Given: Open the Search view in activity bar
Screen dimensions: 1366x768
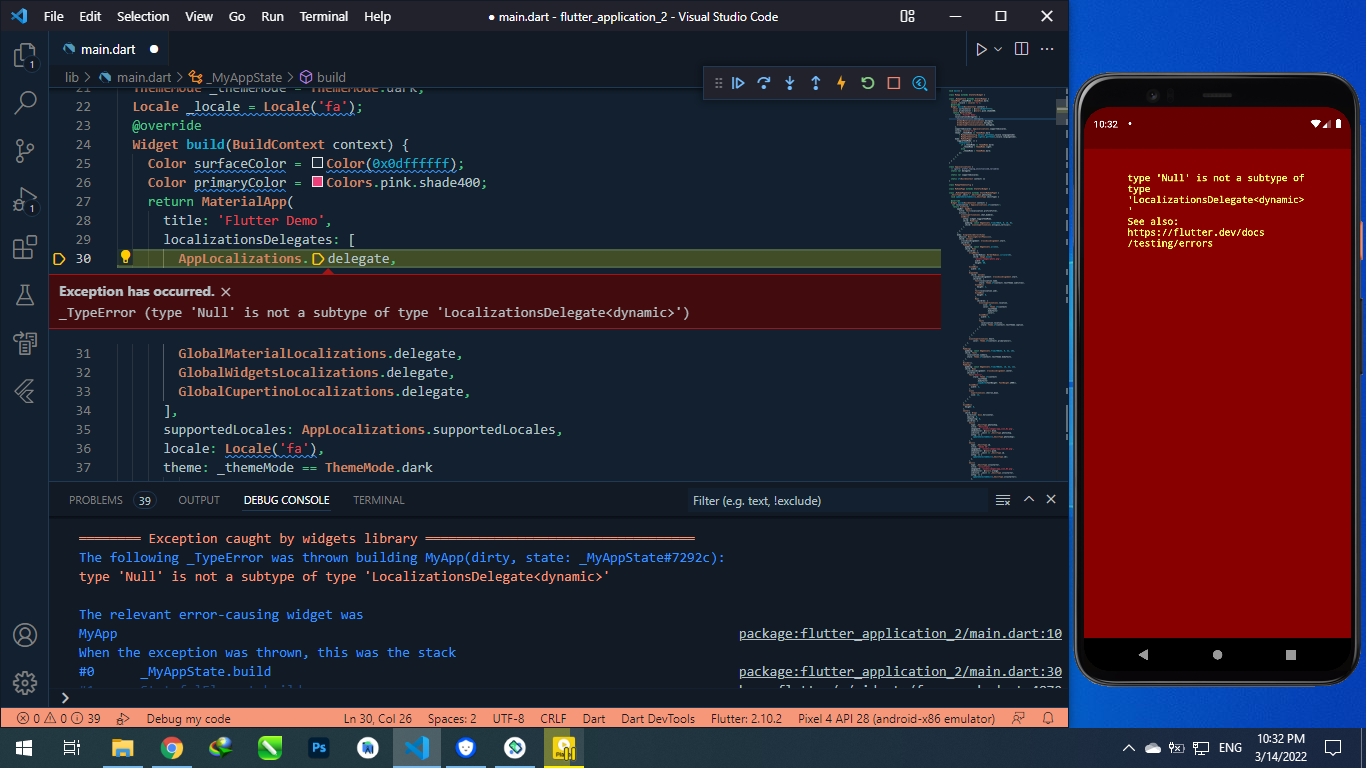Looking at the screenshot, I should pos(25,102).
